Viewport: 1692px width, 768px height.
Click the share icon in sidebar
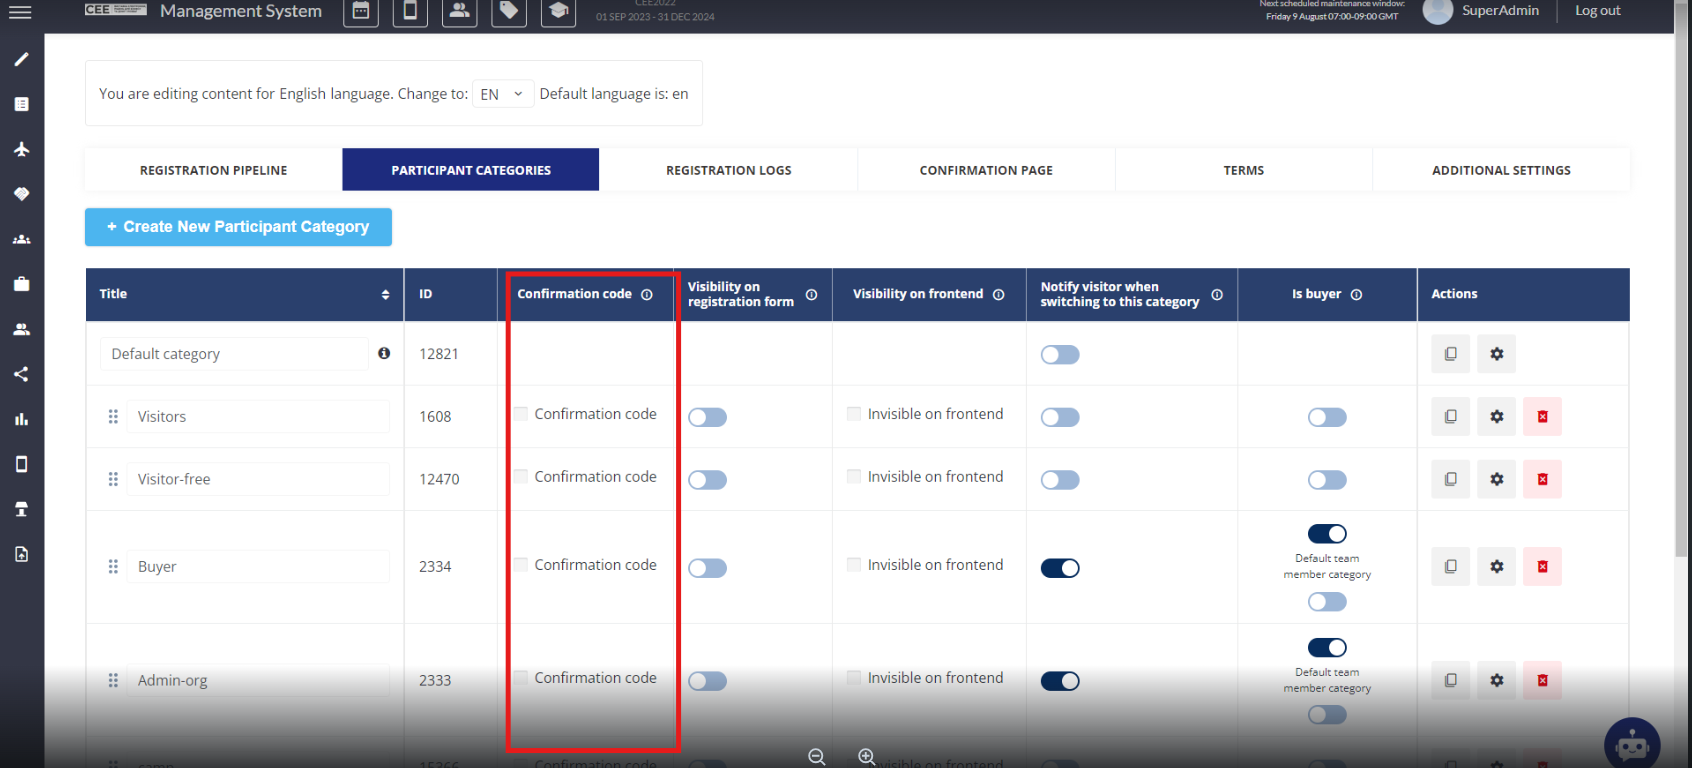[21, 374]
